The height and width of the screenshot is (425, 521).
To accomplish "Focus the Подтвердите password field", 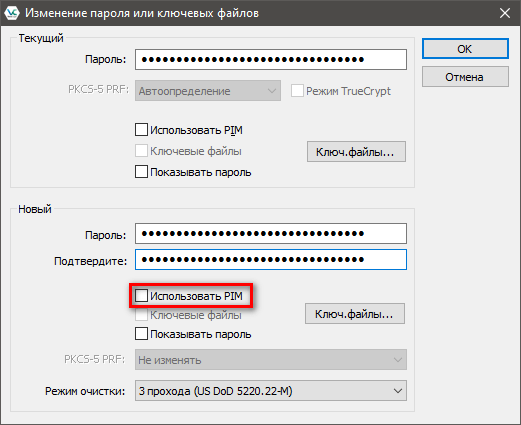I will 271,259.
